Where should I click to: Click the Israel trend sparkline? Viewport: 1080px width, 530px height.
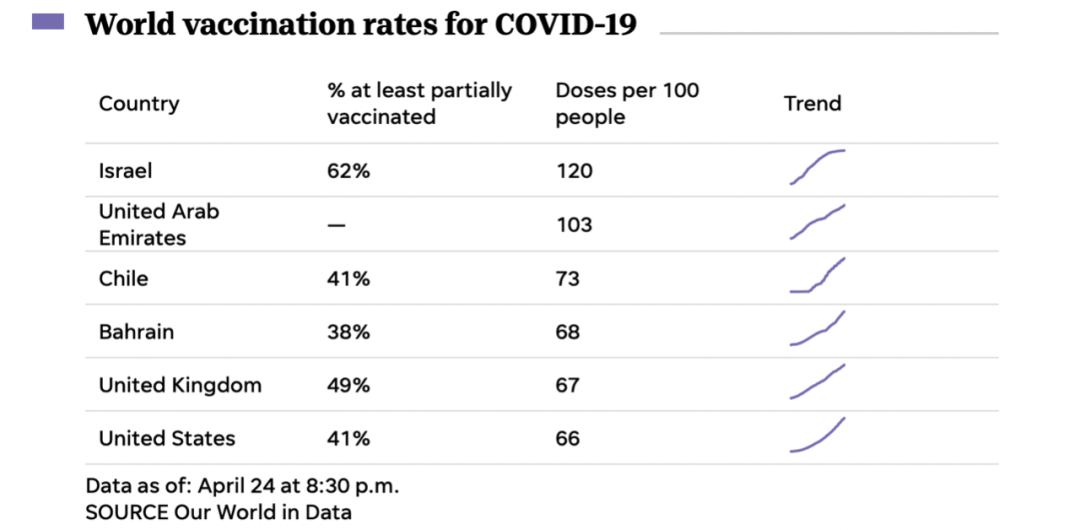point(818,167)
